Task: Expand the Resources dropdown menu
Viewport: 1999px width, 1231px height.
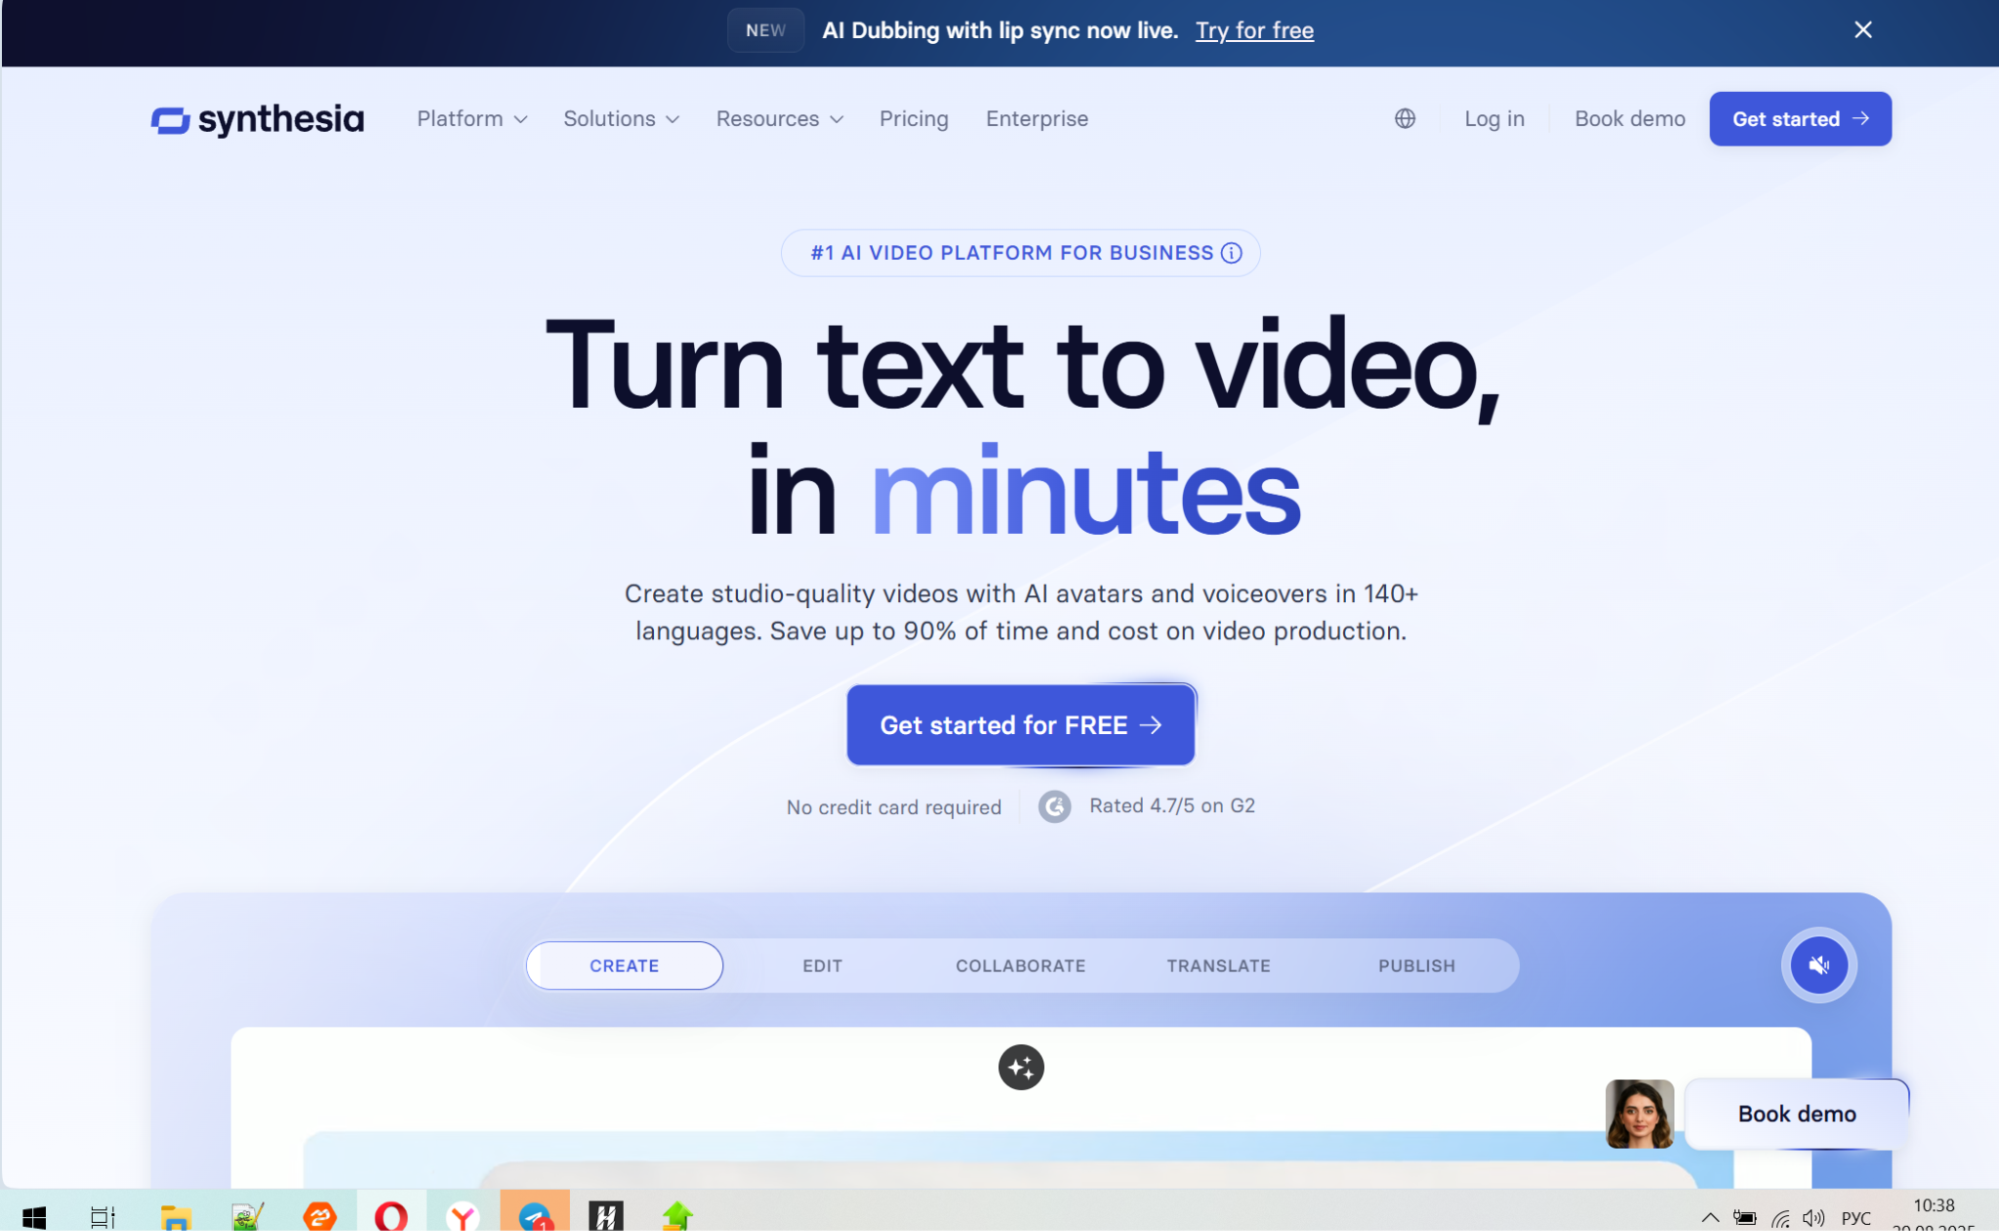Action: 779,119
